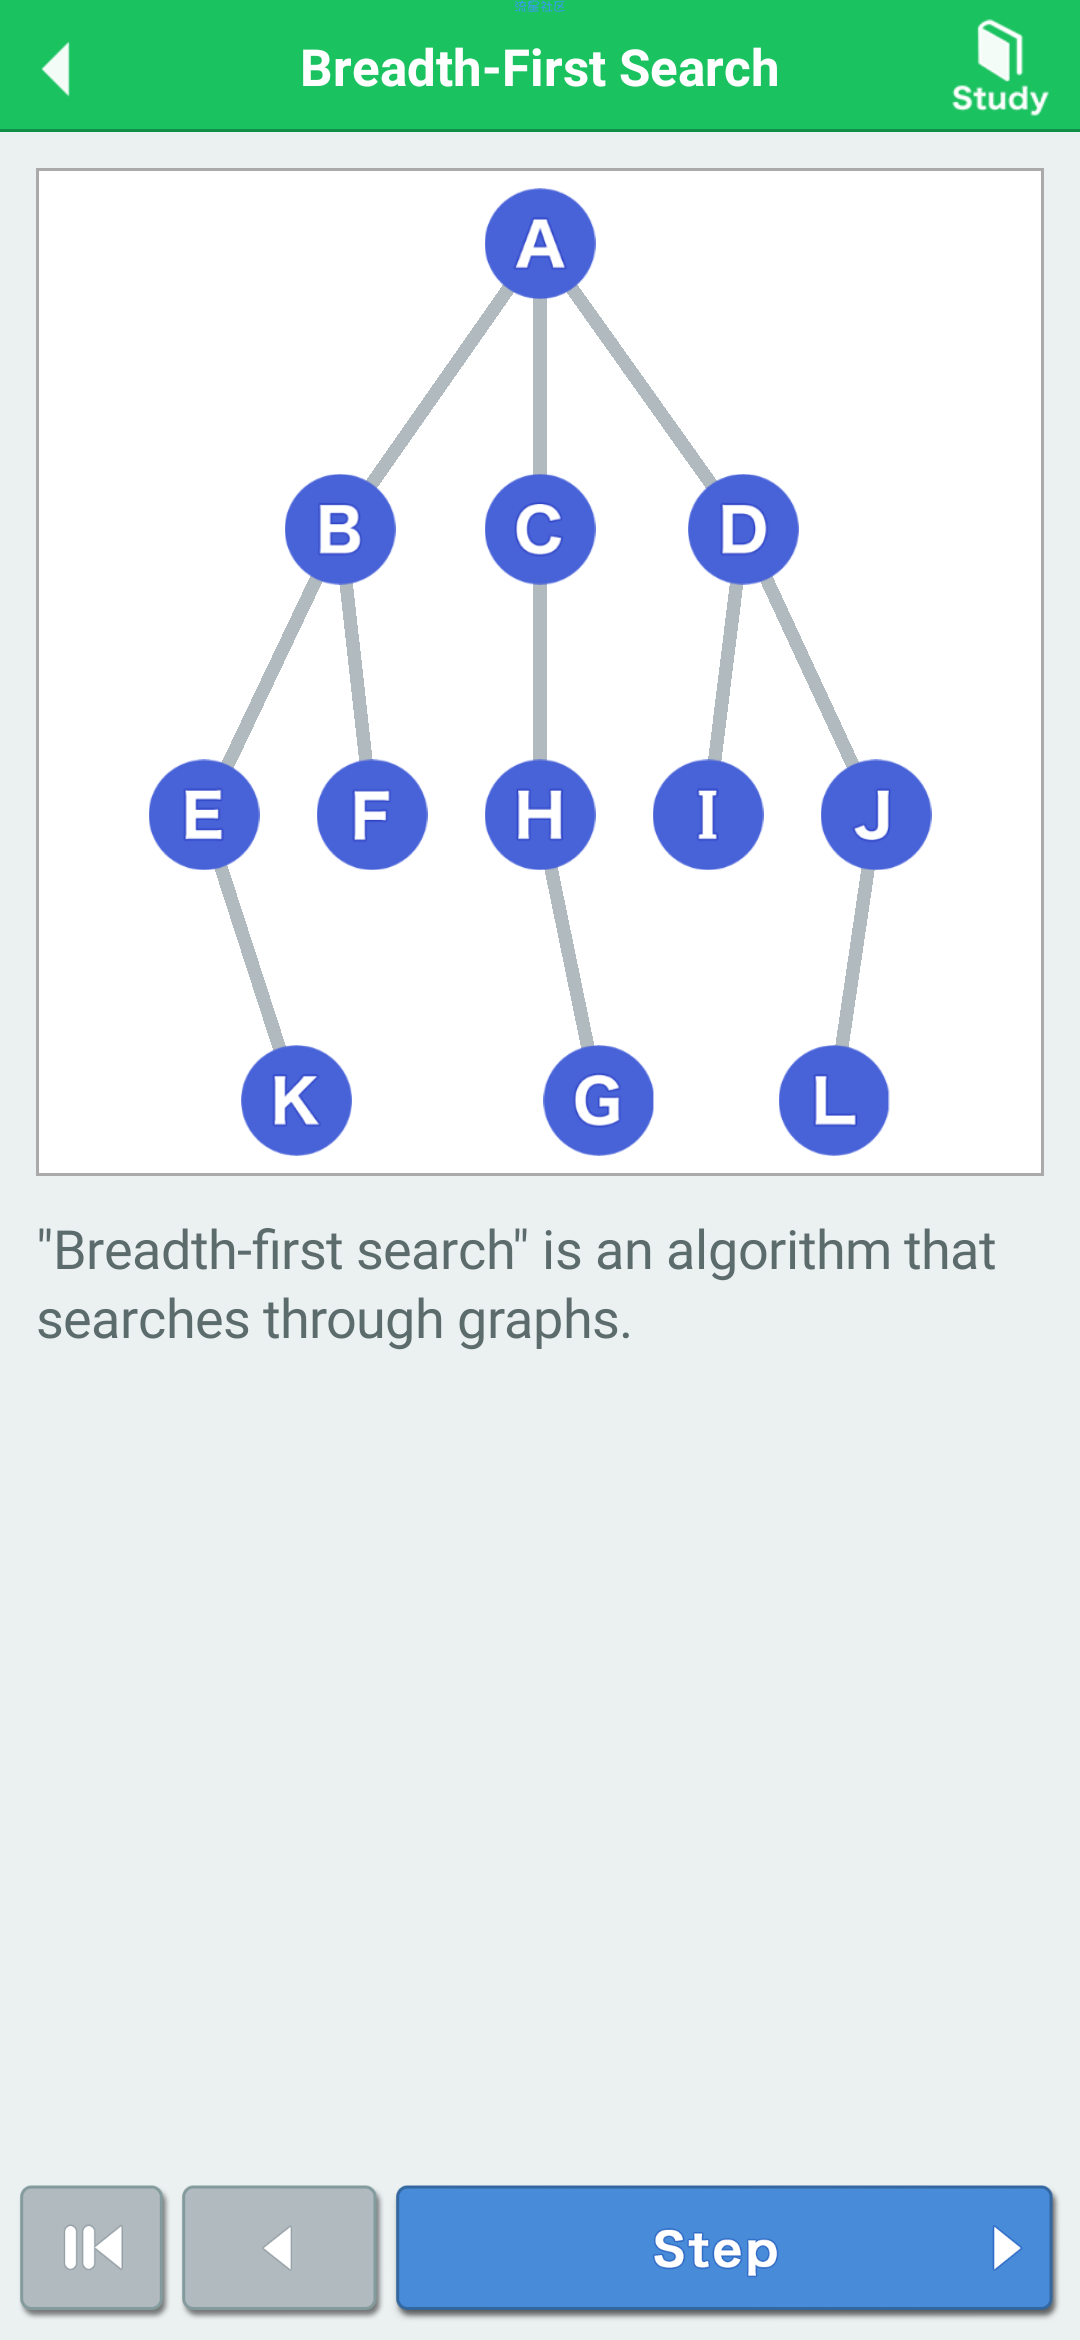Select node D in the graph

(743, 529)
